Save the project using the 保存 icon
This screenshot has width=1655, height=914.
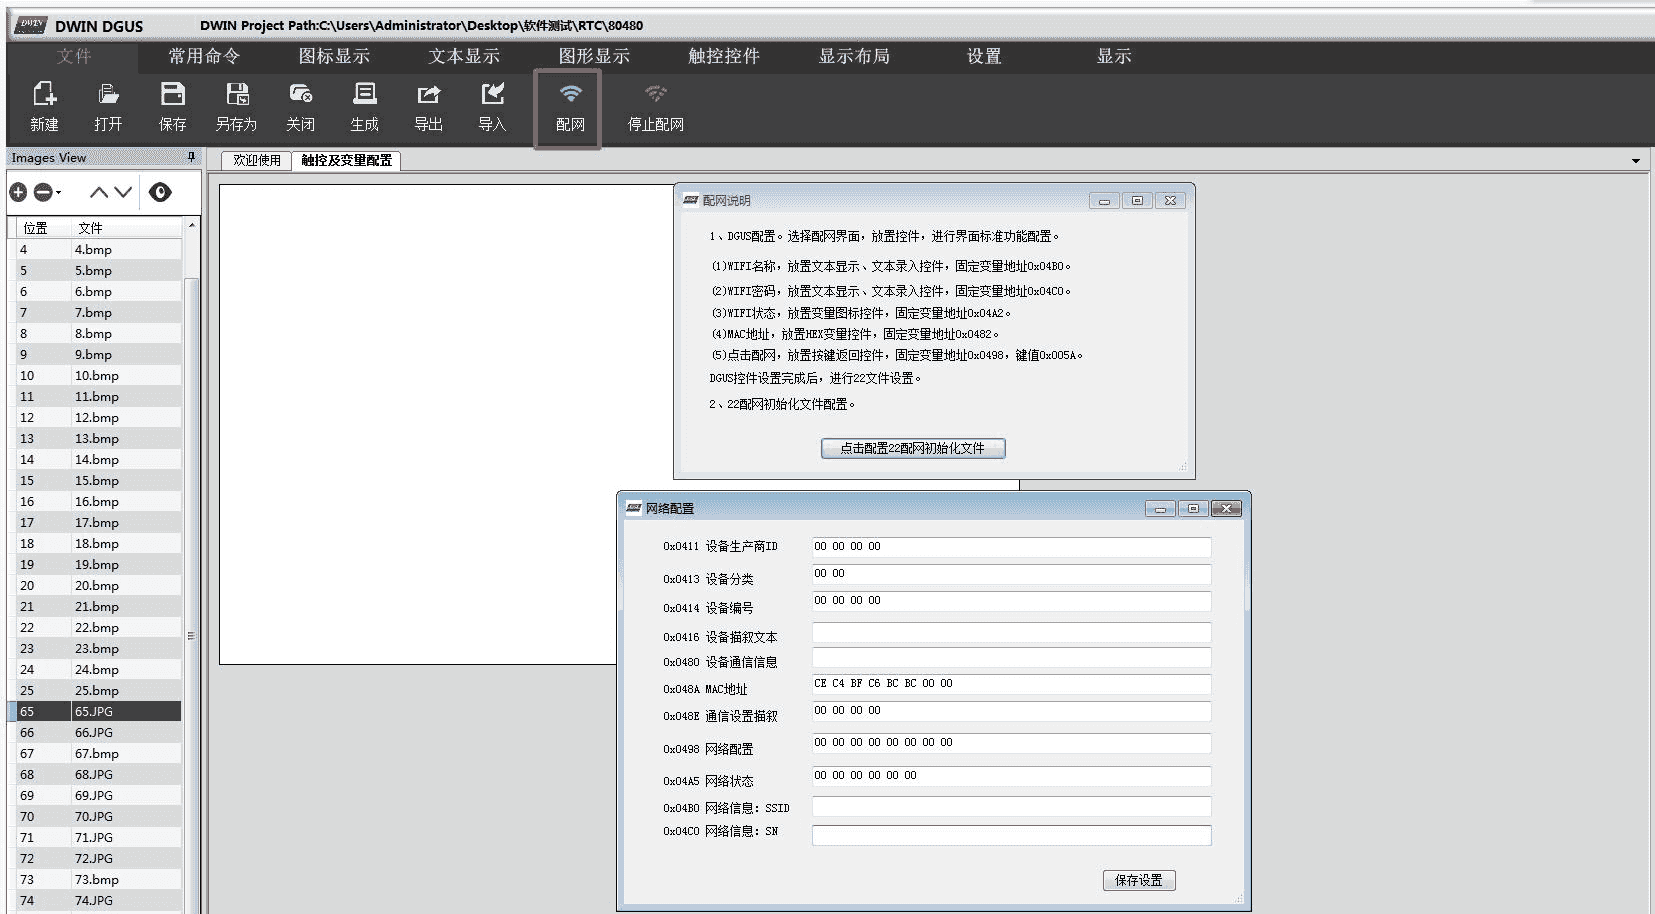[x=172, y=106]
